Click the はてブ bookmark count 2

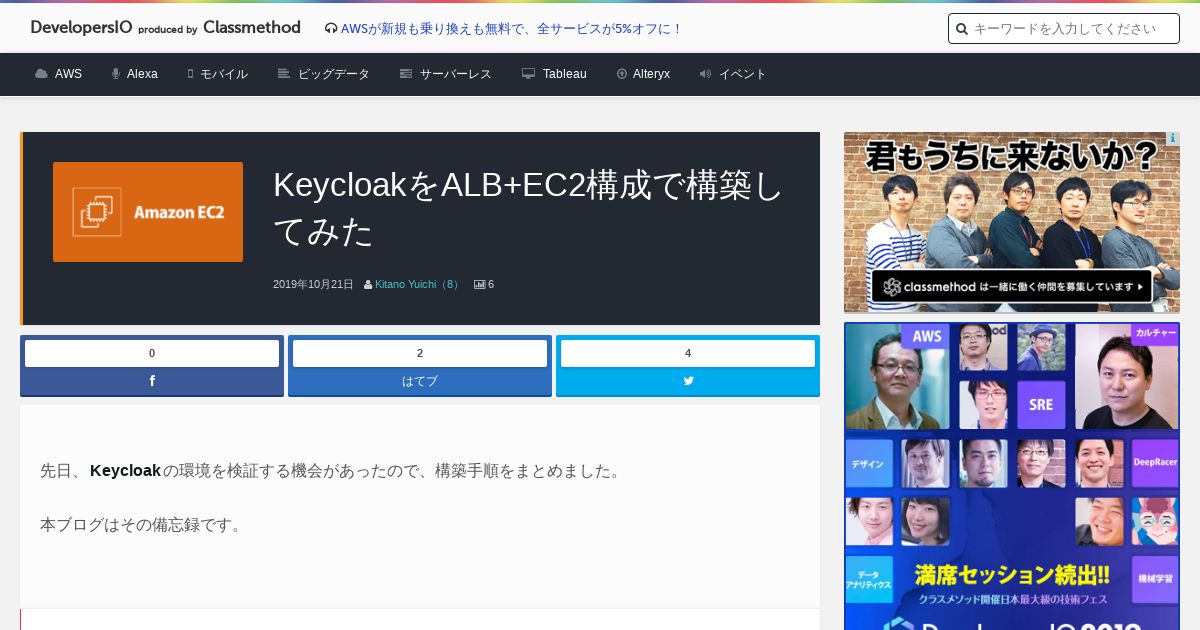click(420, 353)
